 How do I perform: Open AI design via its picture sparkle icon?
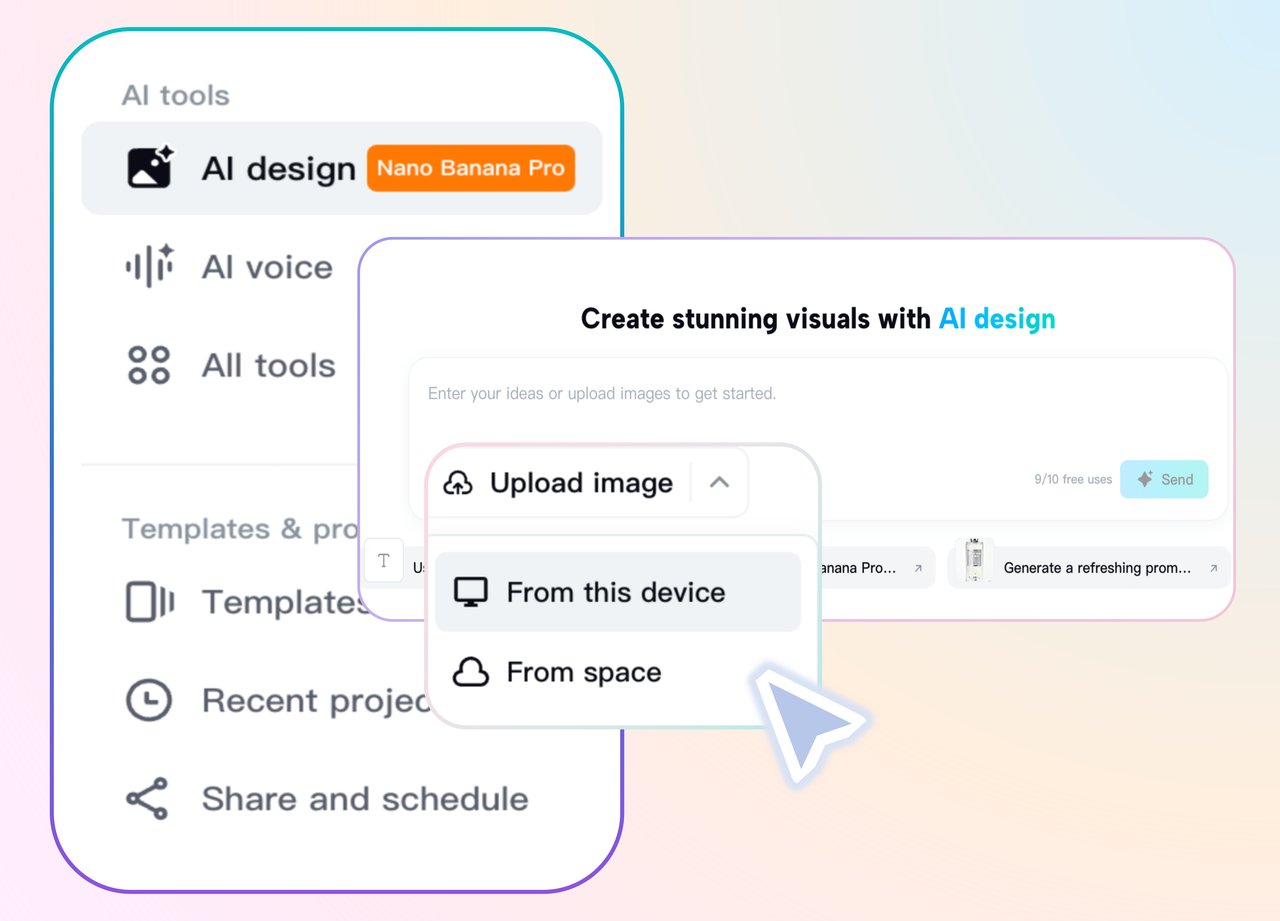click(x=150, y=168)
